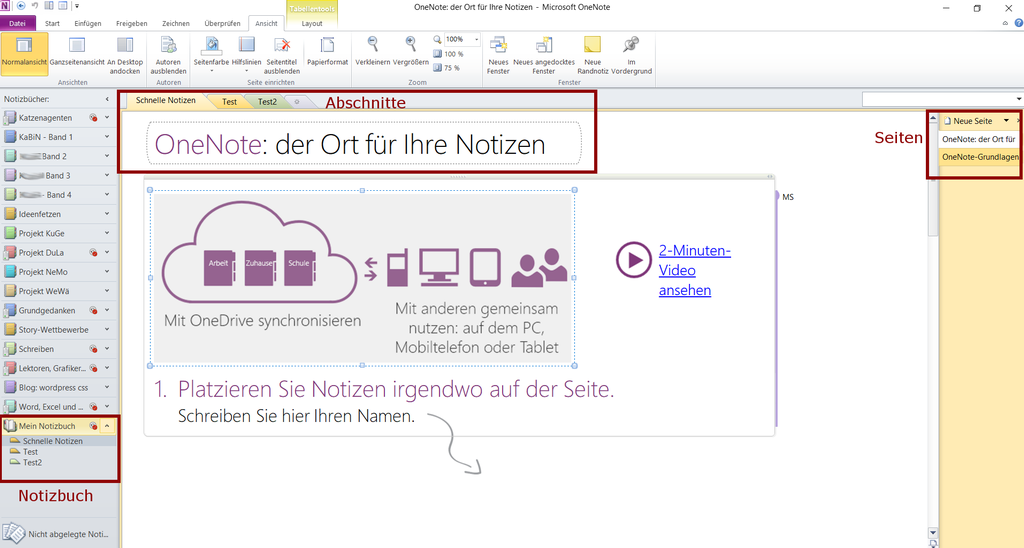The width and height of the screenshot is (1024, 548).
Task: Collapse the Mein Notizbuch notebook
Action: pos(107,426)
